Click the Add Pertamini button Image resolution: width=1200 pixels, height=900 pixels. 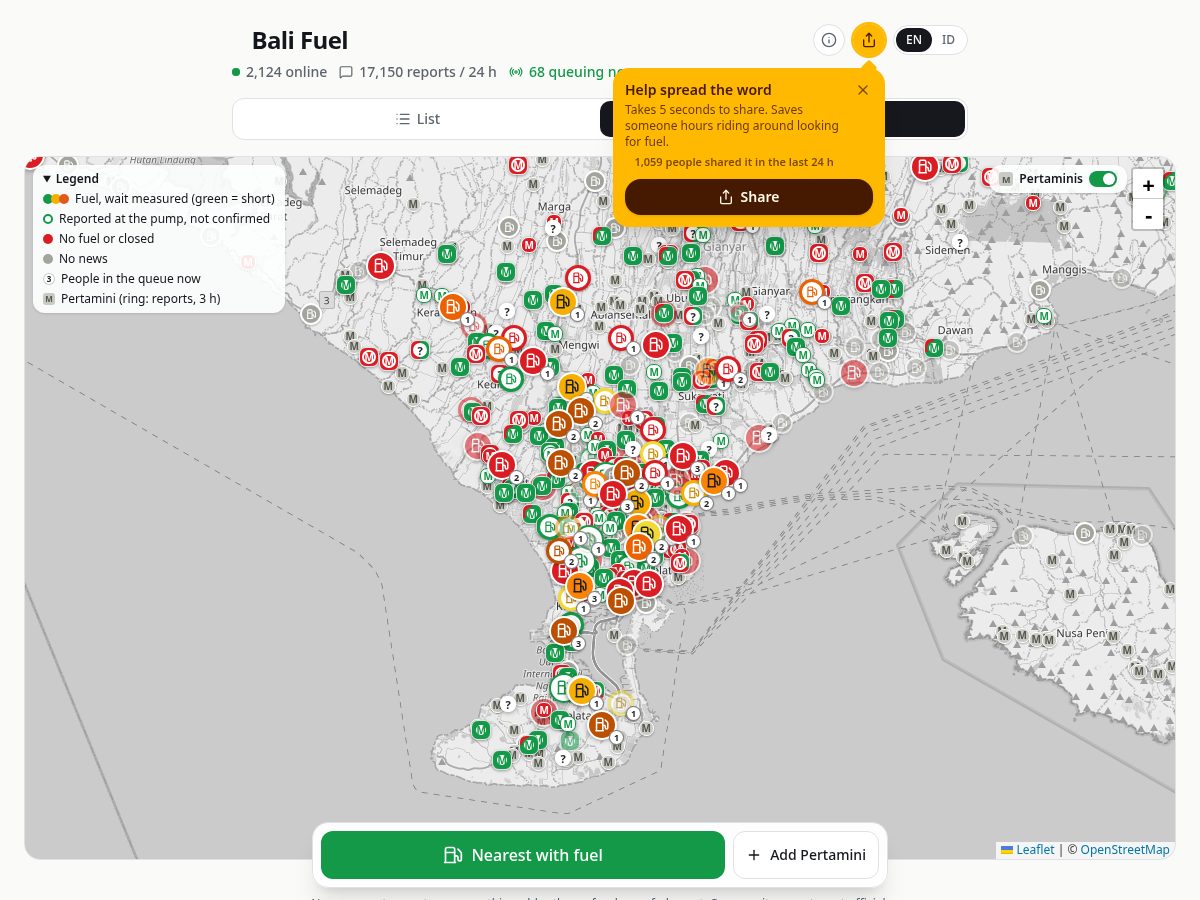[806, 855]
